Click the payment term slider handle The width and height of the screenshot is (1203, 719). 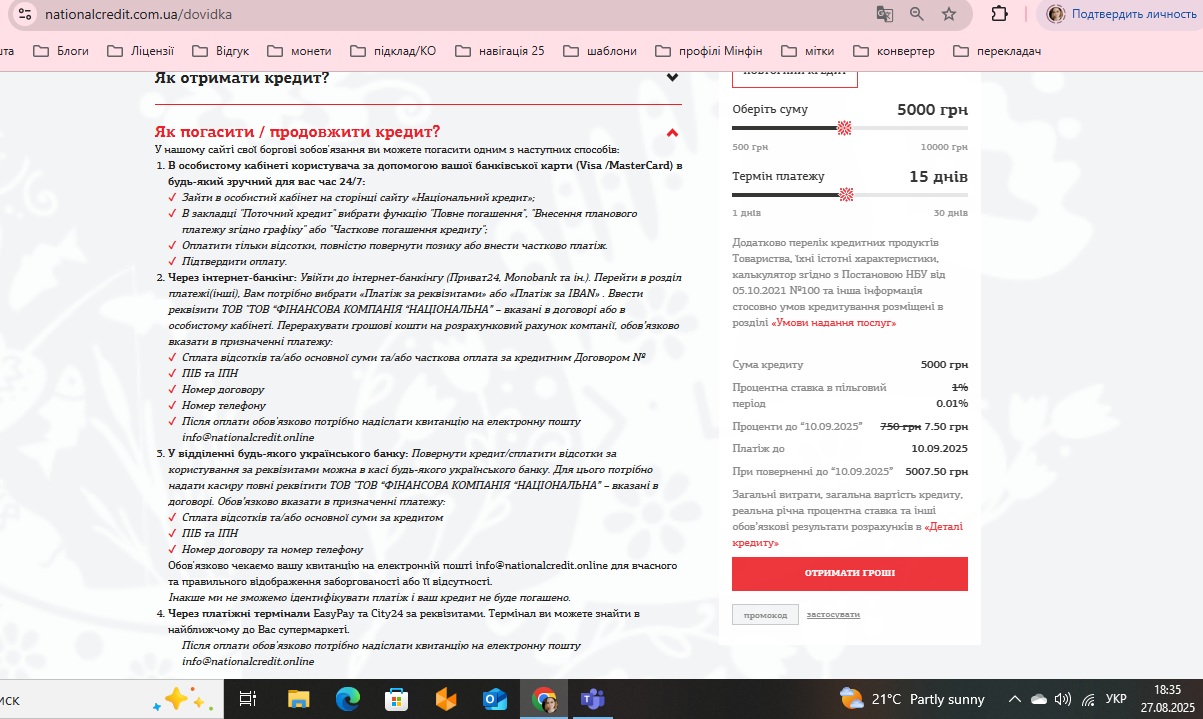[846, 194]
